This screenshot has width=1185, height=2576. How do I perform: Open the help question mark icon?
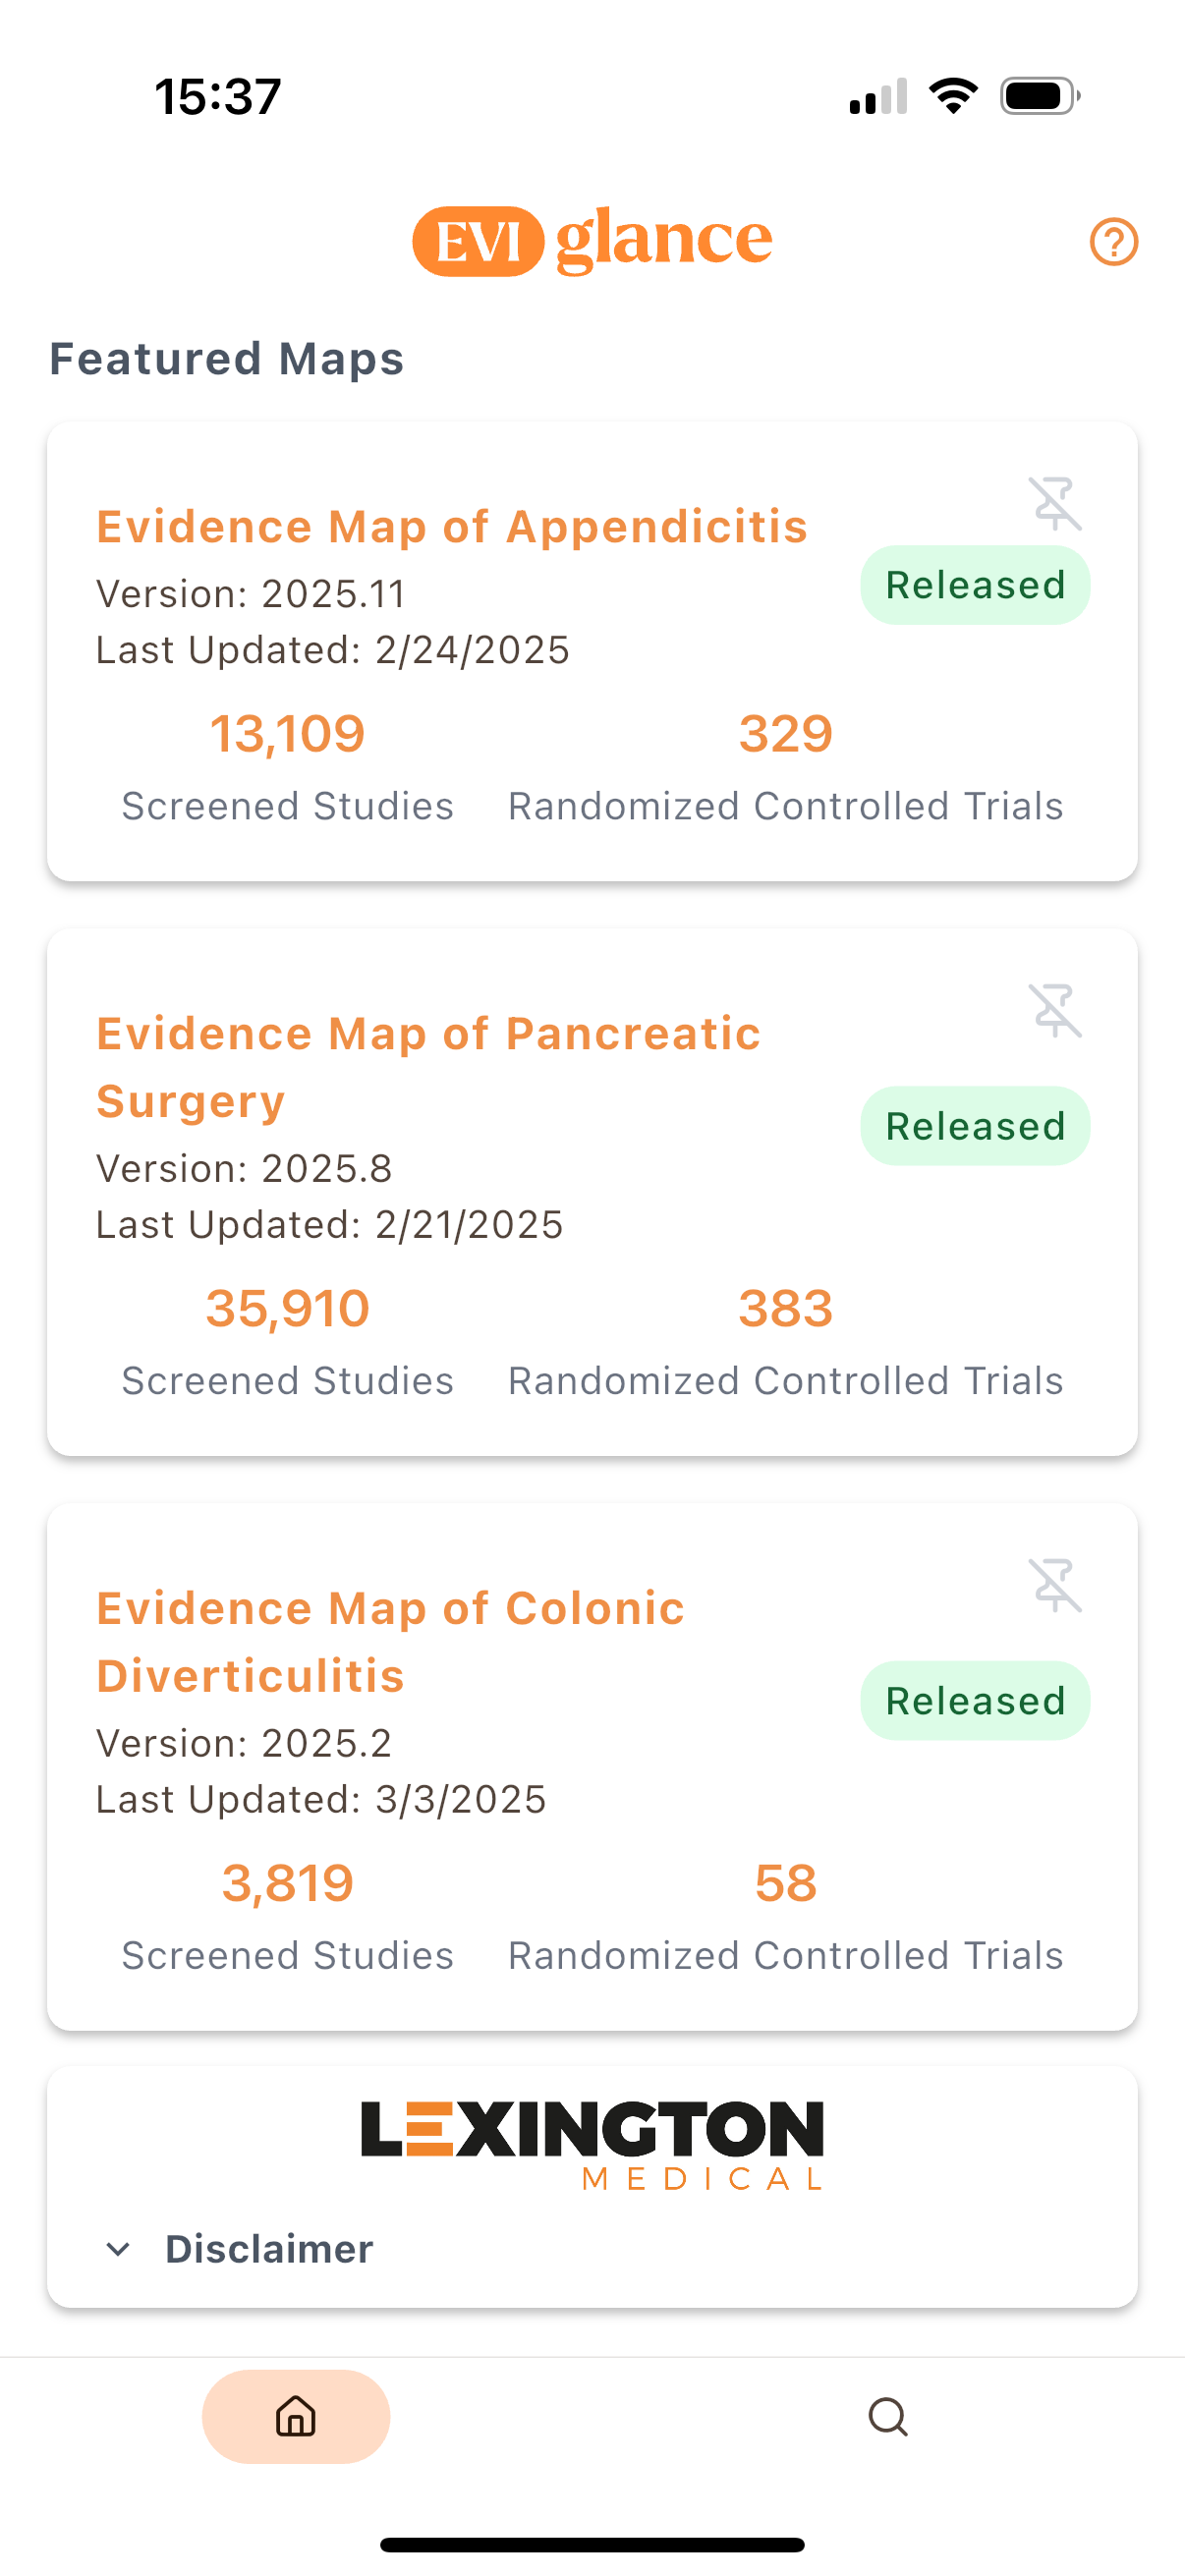tap(1113, 242)
